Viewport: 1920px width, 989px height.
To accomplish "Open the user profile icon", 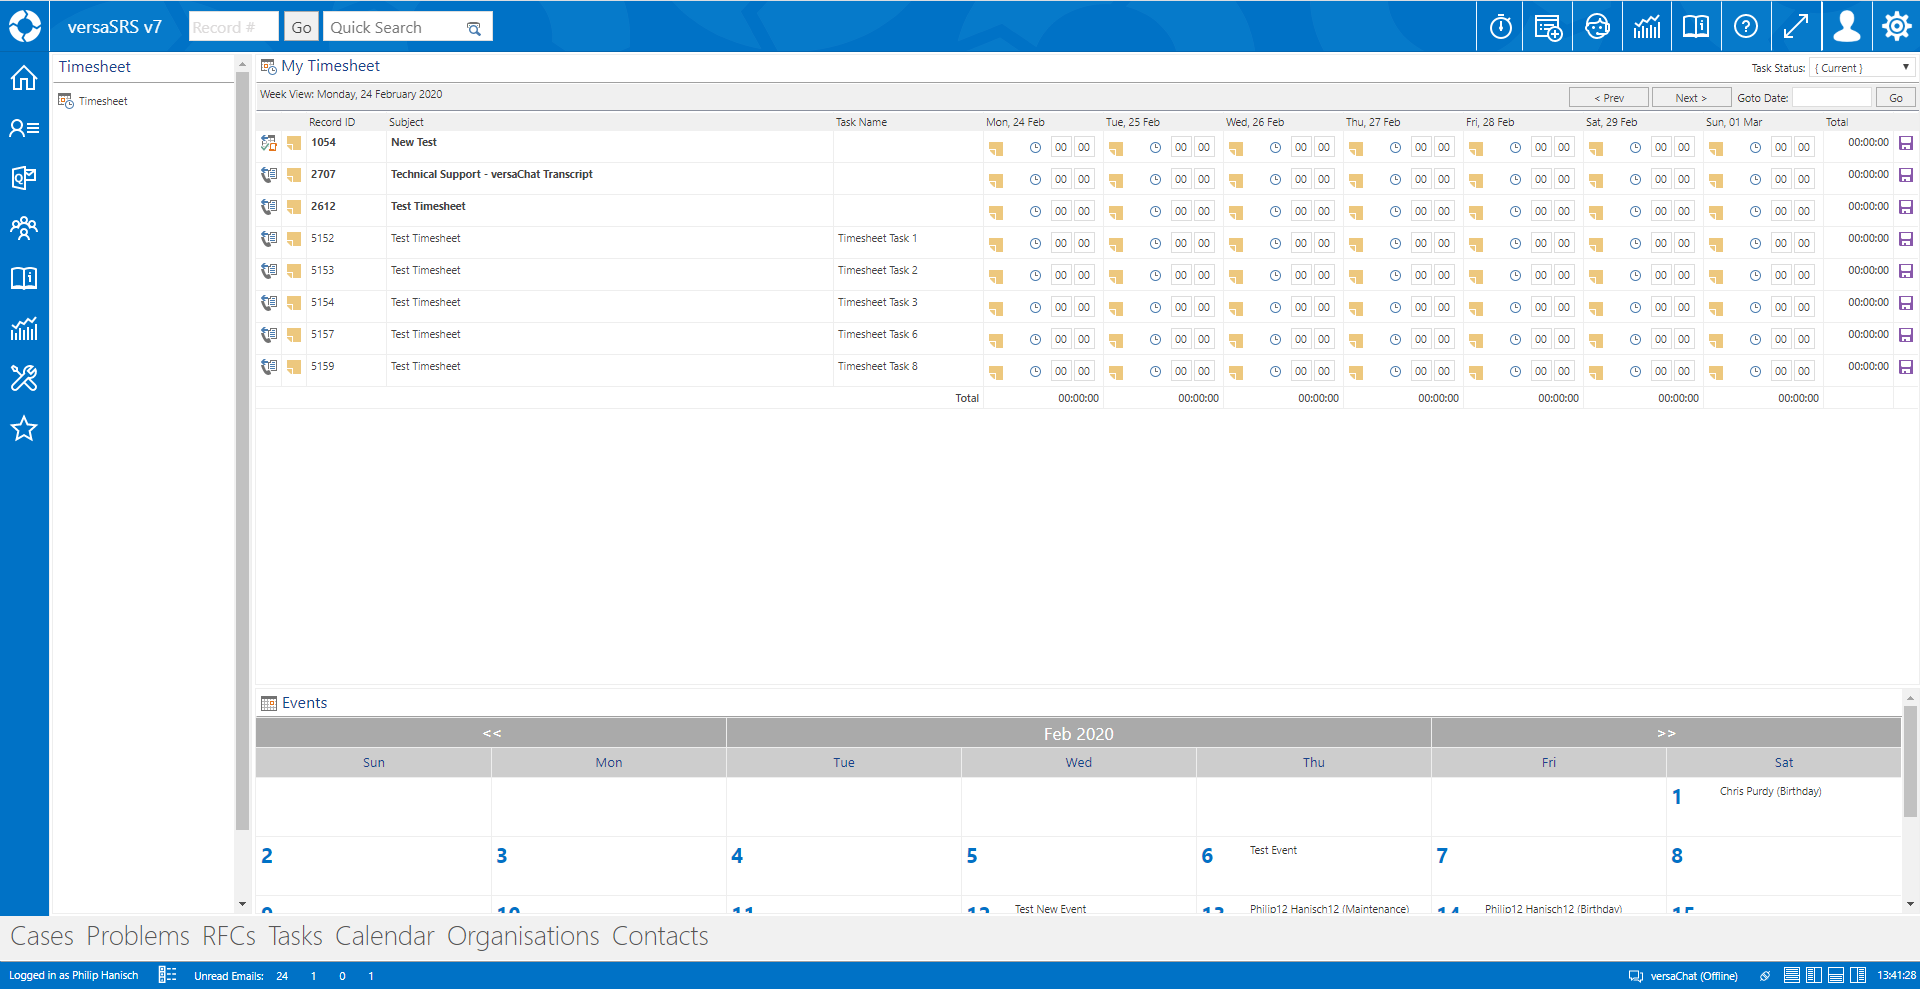I will (1846, 27).
